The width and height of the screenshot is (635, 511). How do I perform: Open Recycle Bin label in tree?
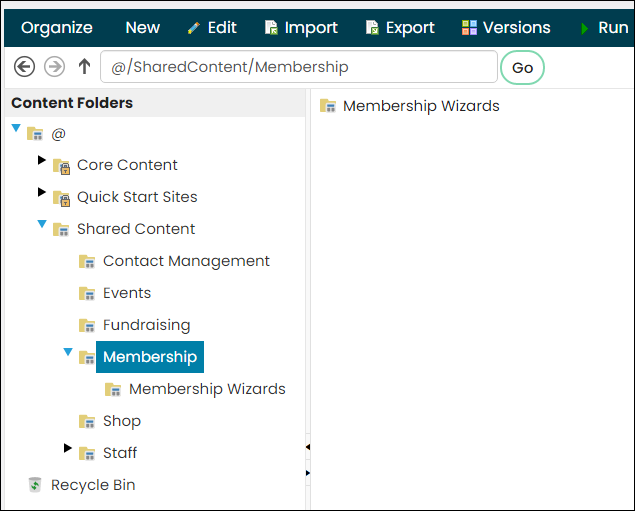click(93, 485)
